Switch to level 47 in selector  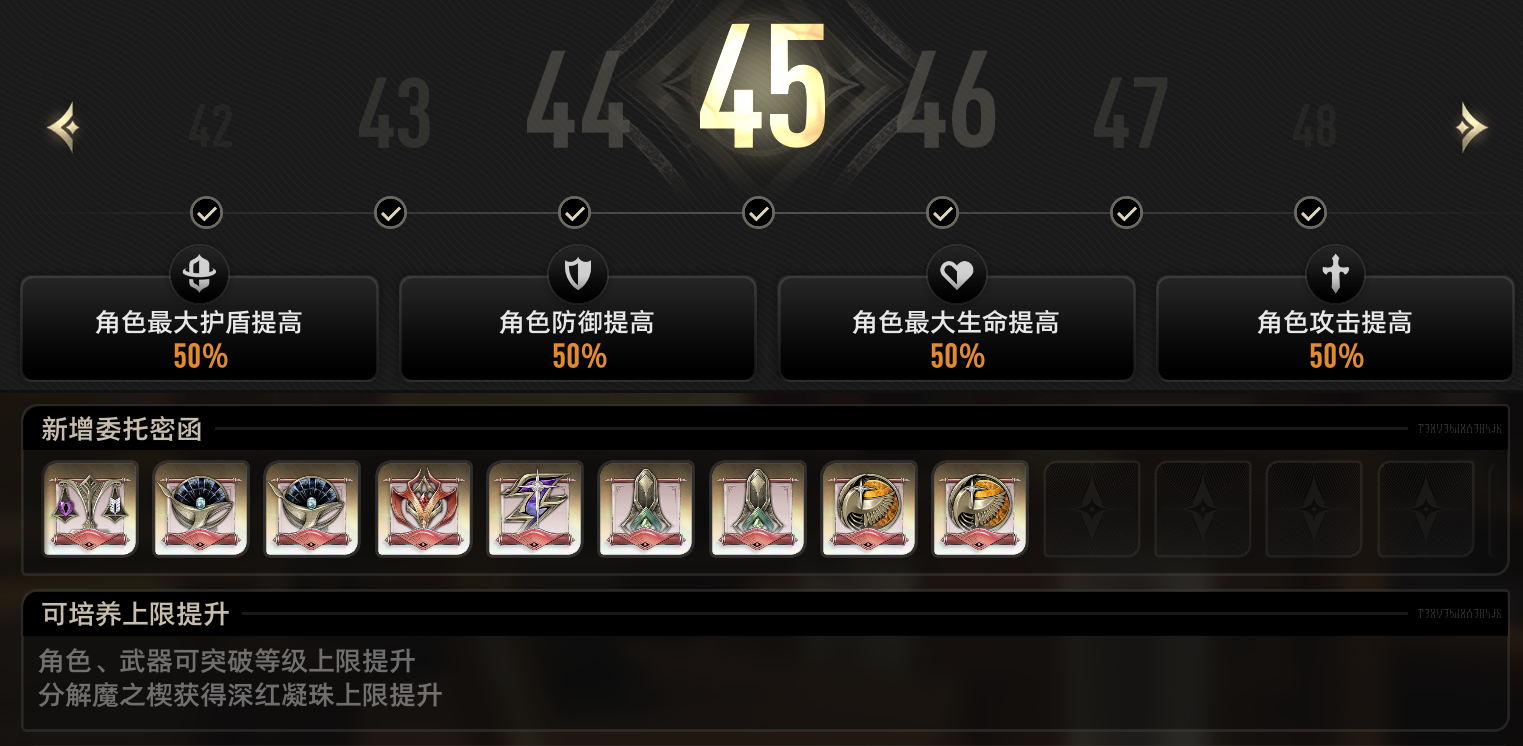(x=1130, y=113)
